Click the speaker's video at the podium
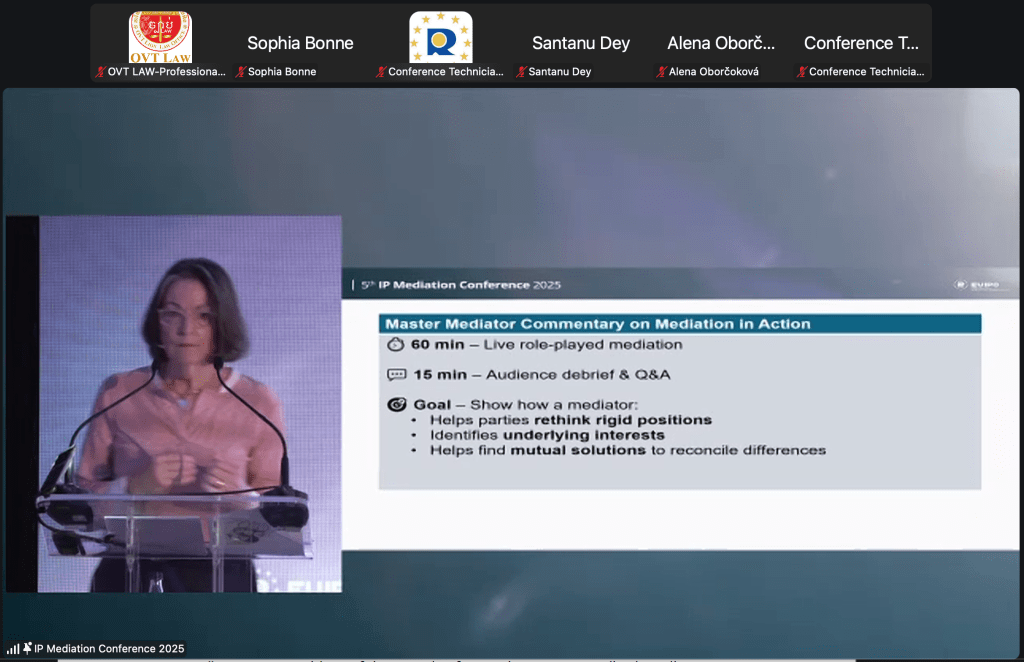The image size is (1024, 662). (x=174, y=404)
